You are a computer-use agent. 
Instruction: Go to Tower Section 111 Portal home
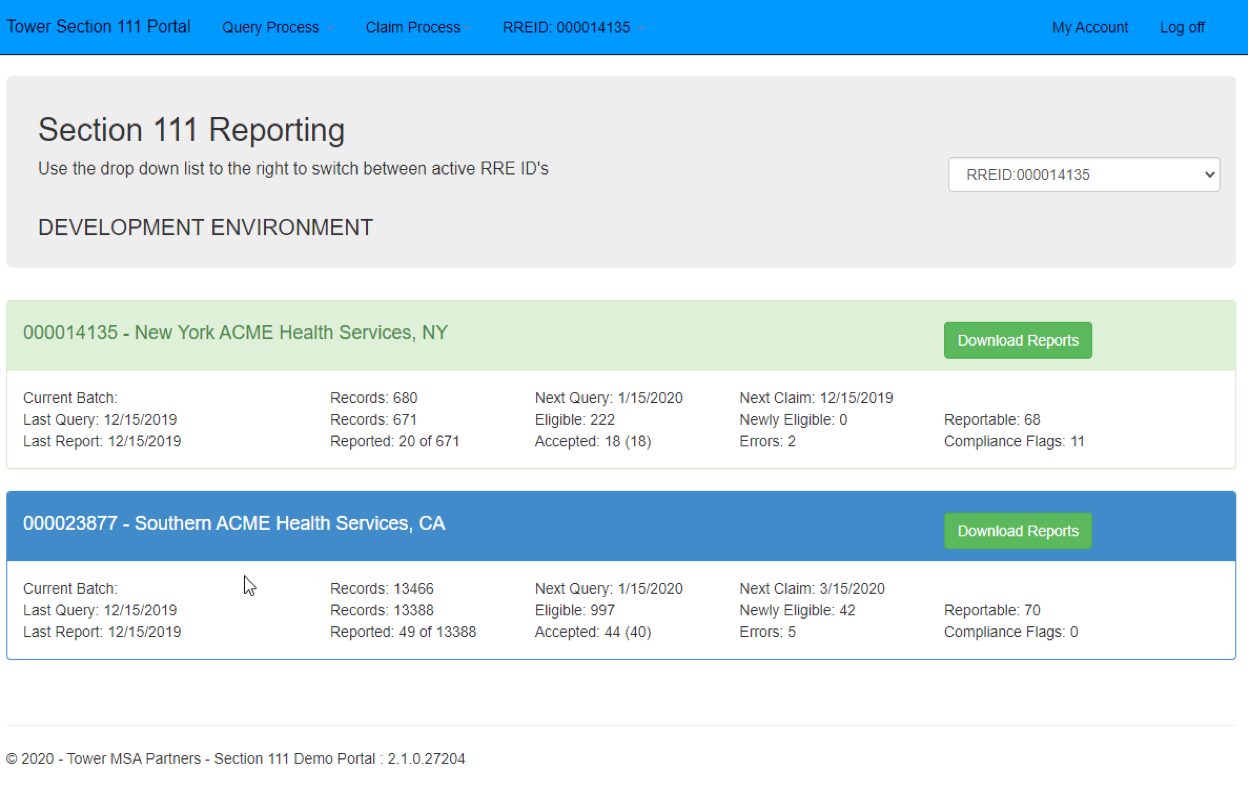(97, 27)
